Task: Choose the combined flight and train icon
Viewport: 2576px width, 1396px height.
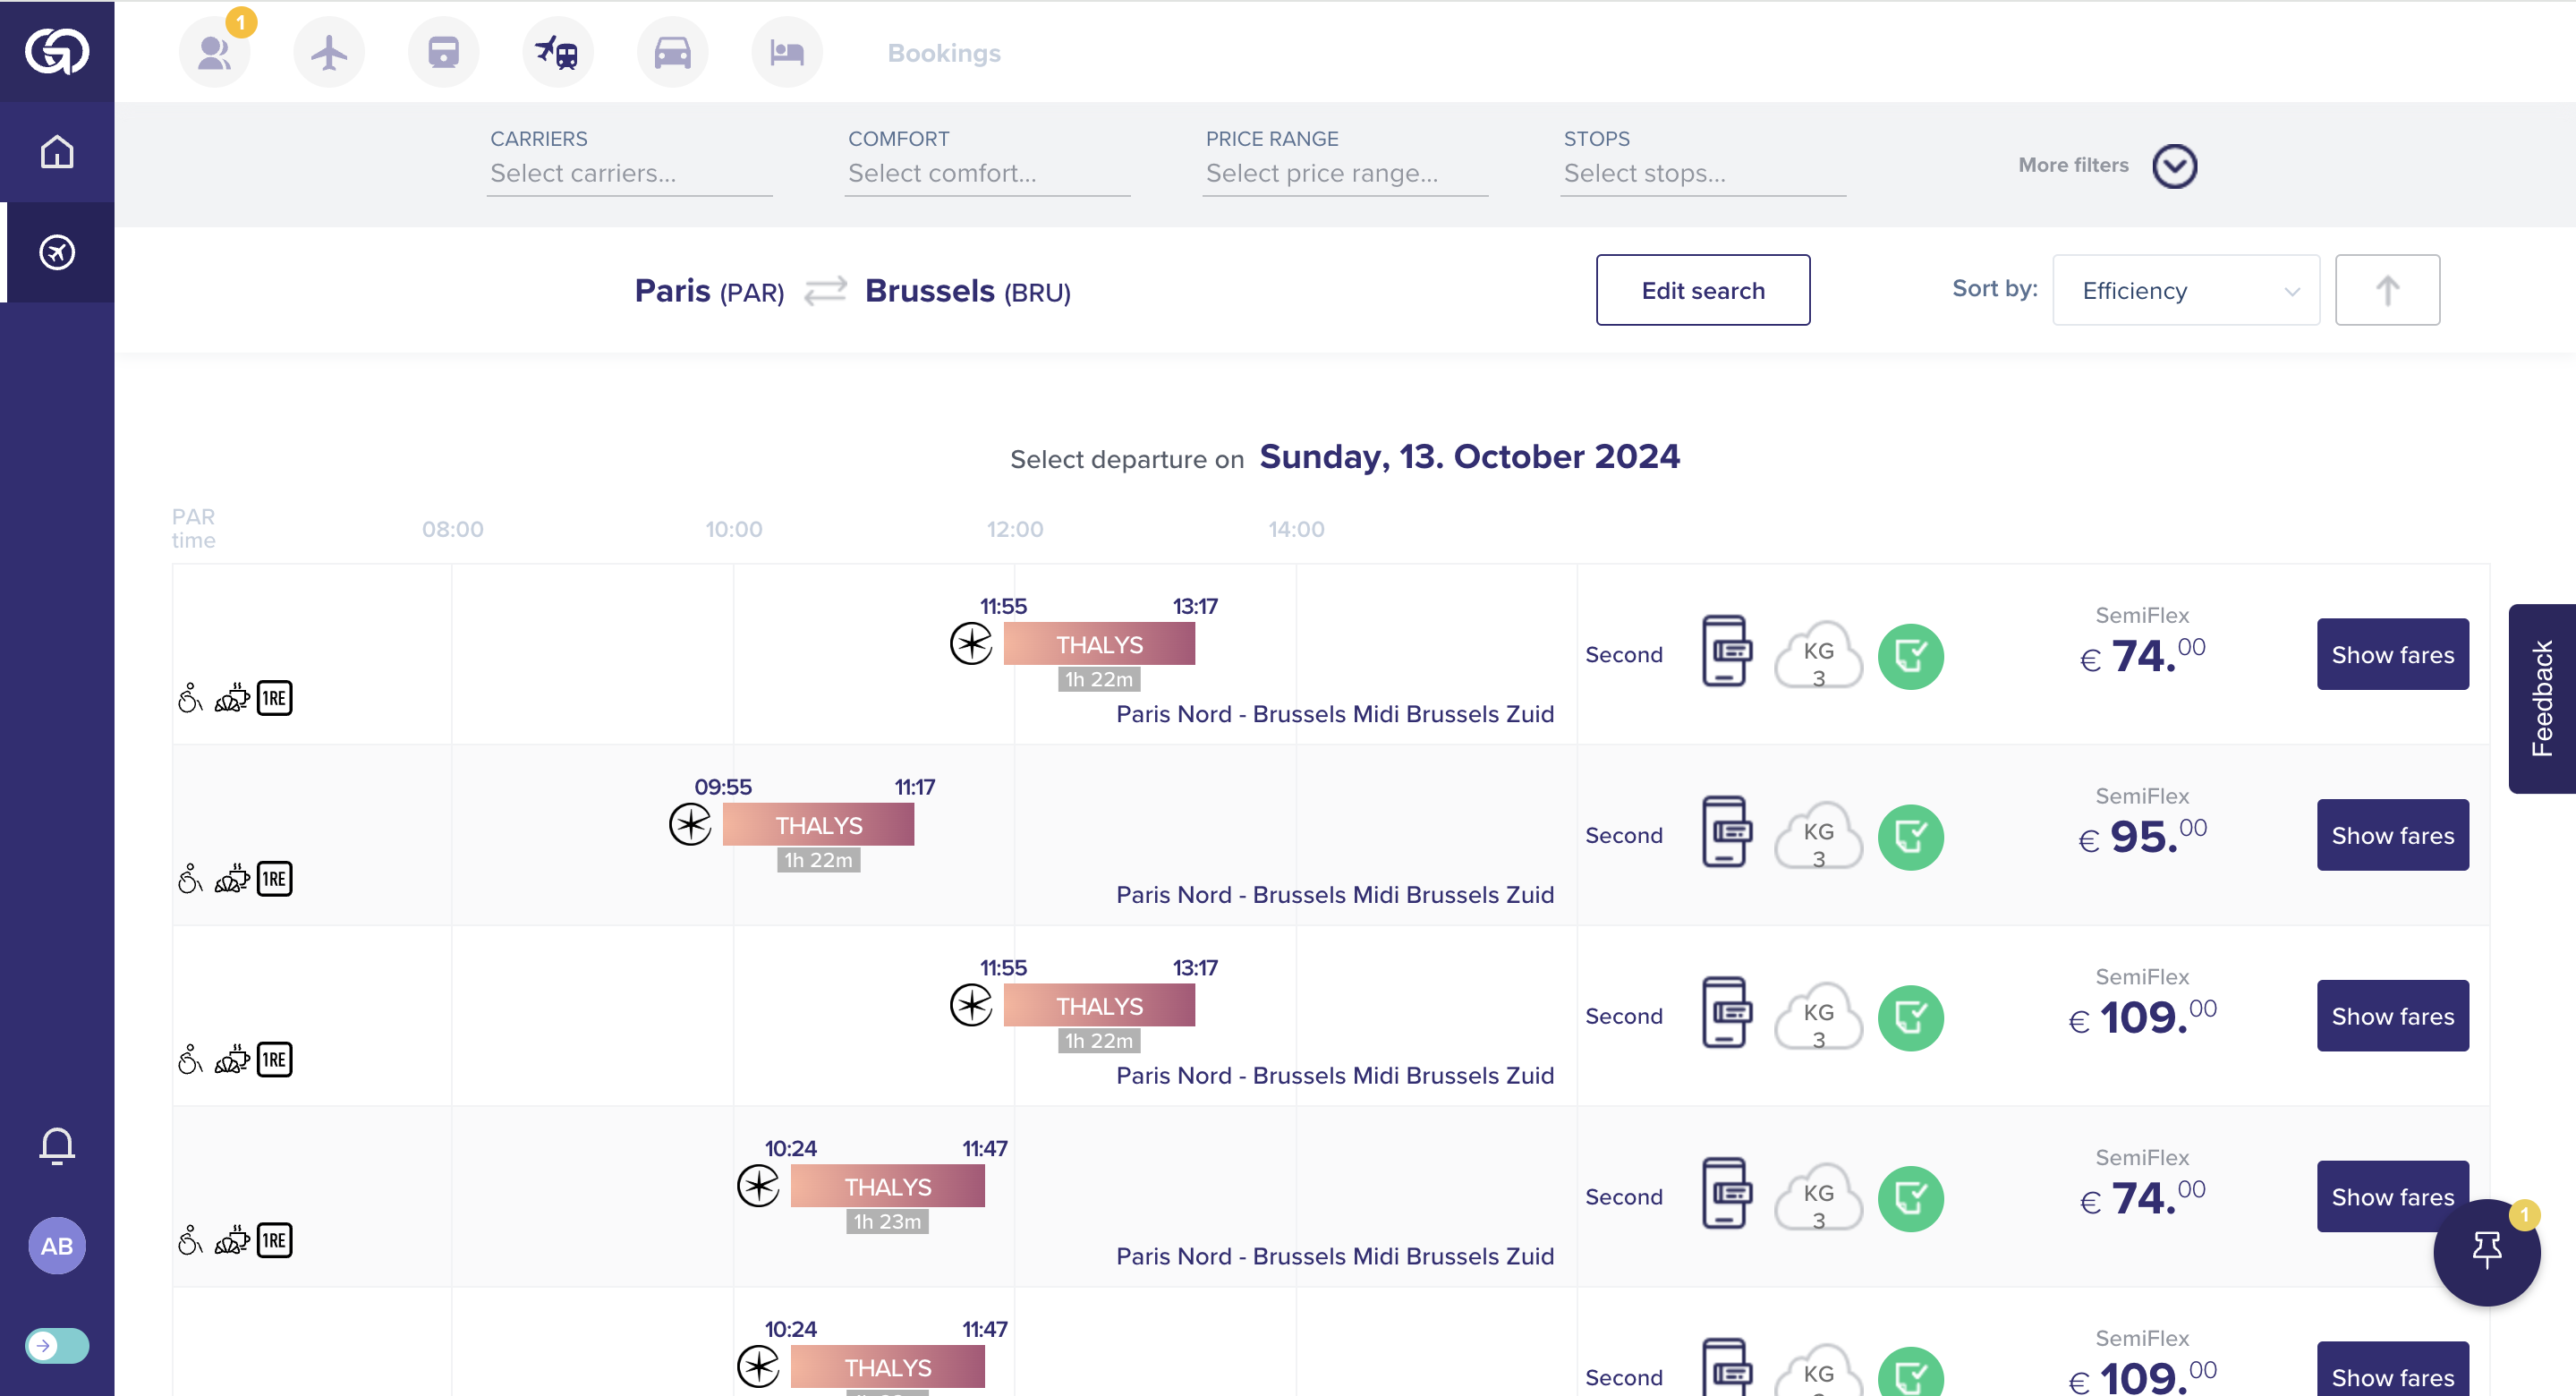Action: (x=557, y=52)
